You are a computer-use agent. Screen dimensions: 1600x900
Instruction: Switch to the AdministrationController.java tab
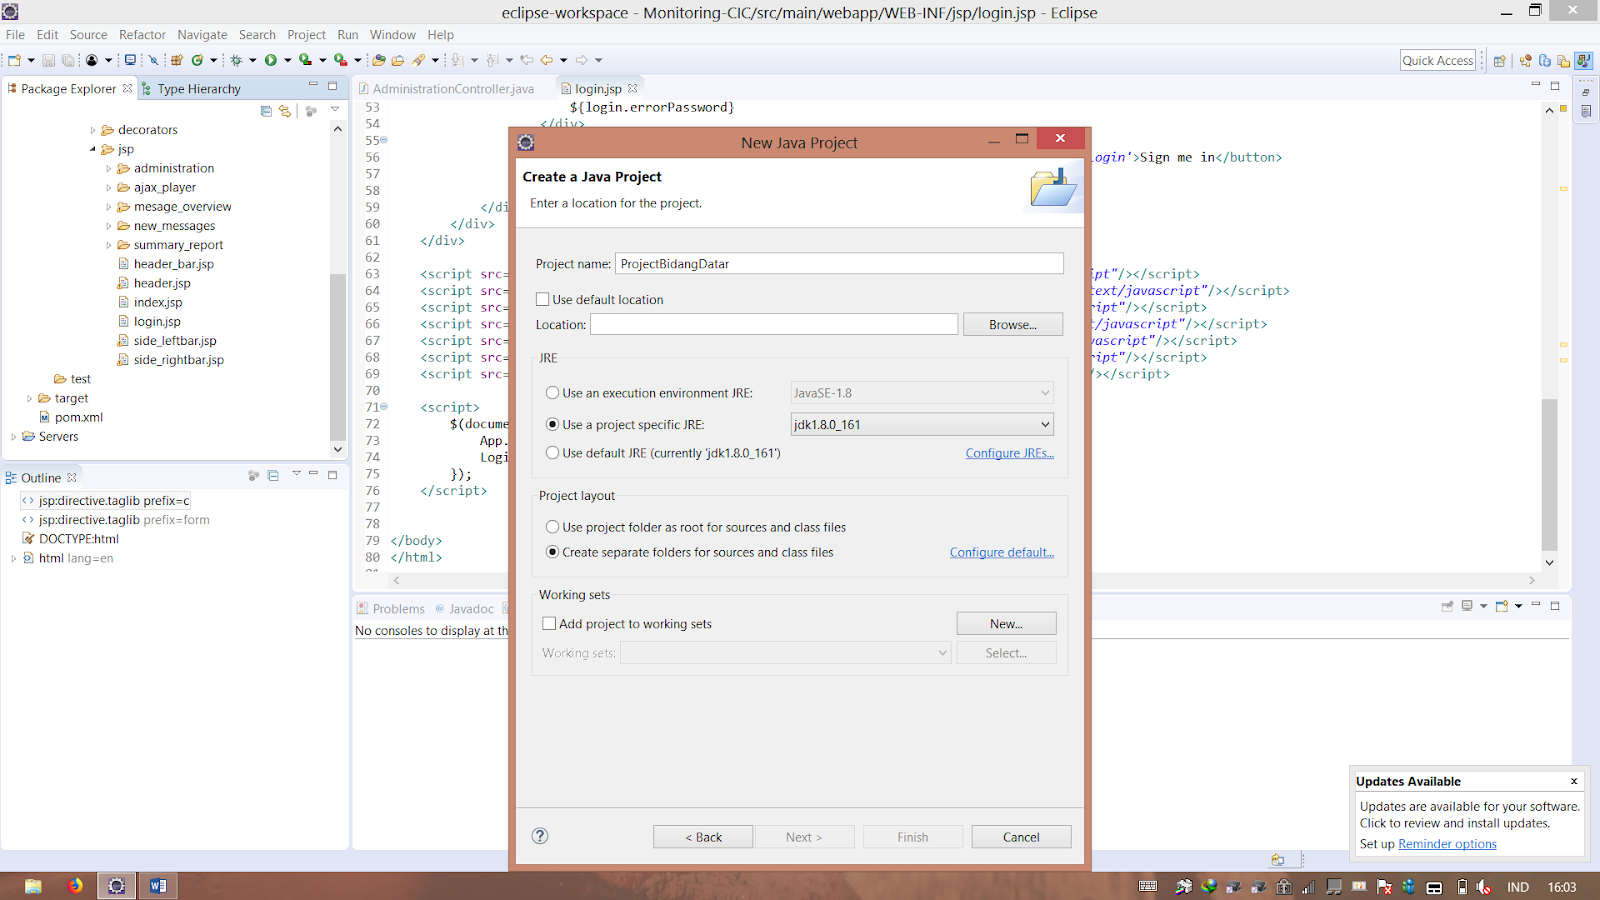tap(450, 88)
